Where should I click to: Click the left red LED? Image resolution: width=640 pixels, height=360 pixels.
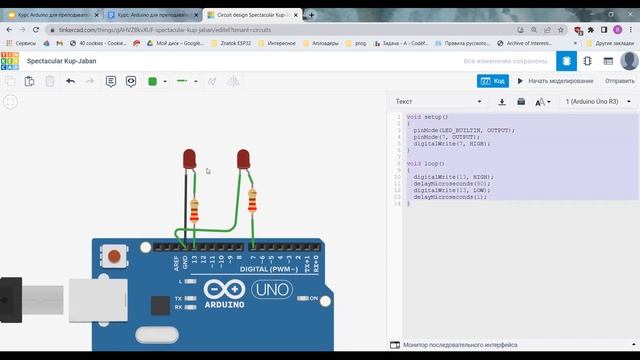point(189,159)
